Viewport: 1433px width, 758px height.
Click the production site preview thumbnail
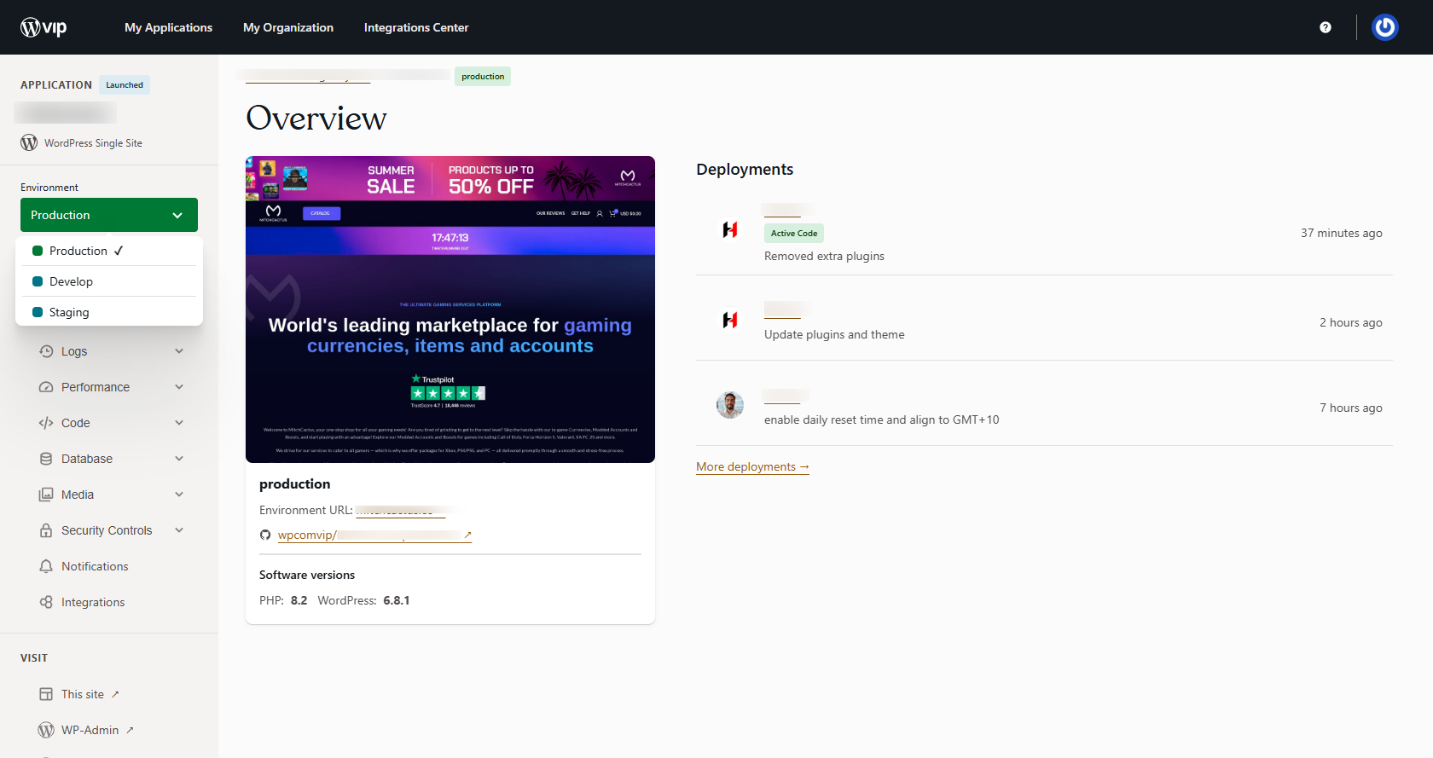coord(450,309)
